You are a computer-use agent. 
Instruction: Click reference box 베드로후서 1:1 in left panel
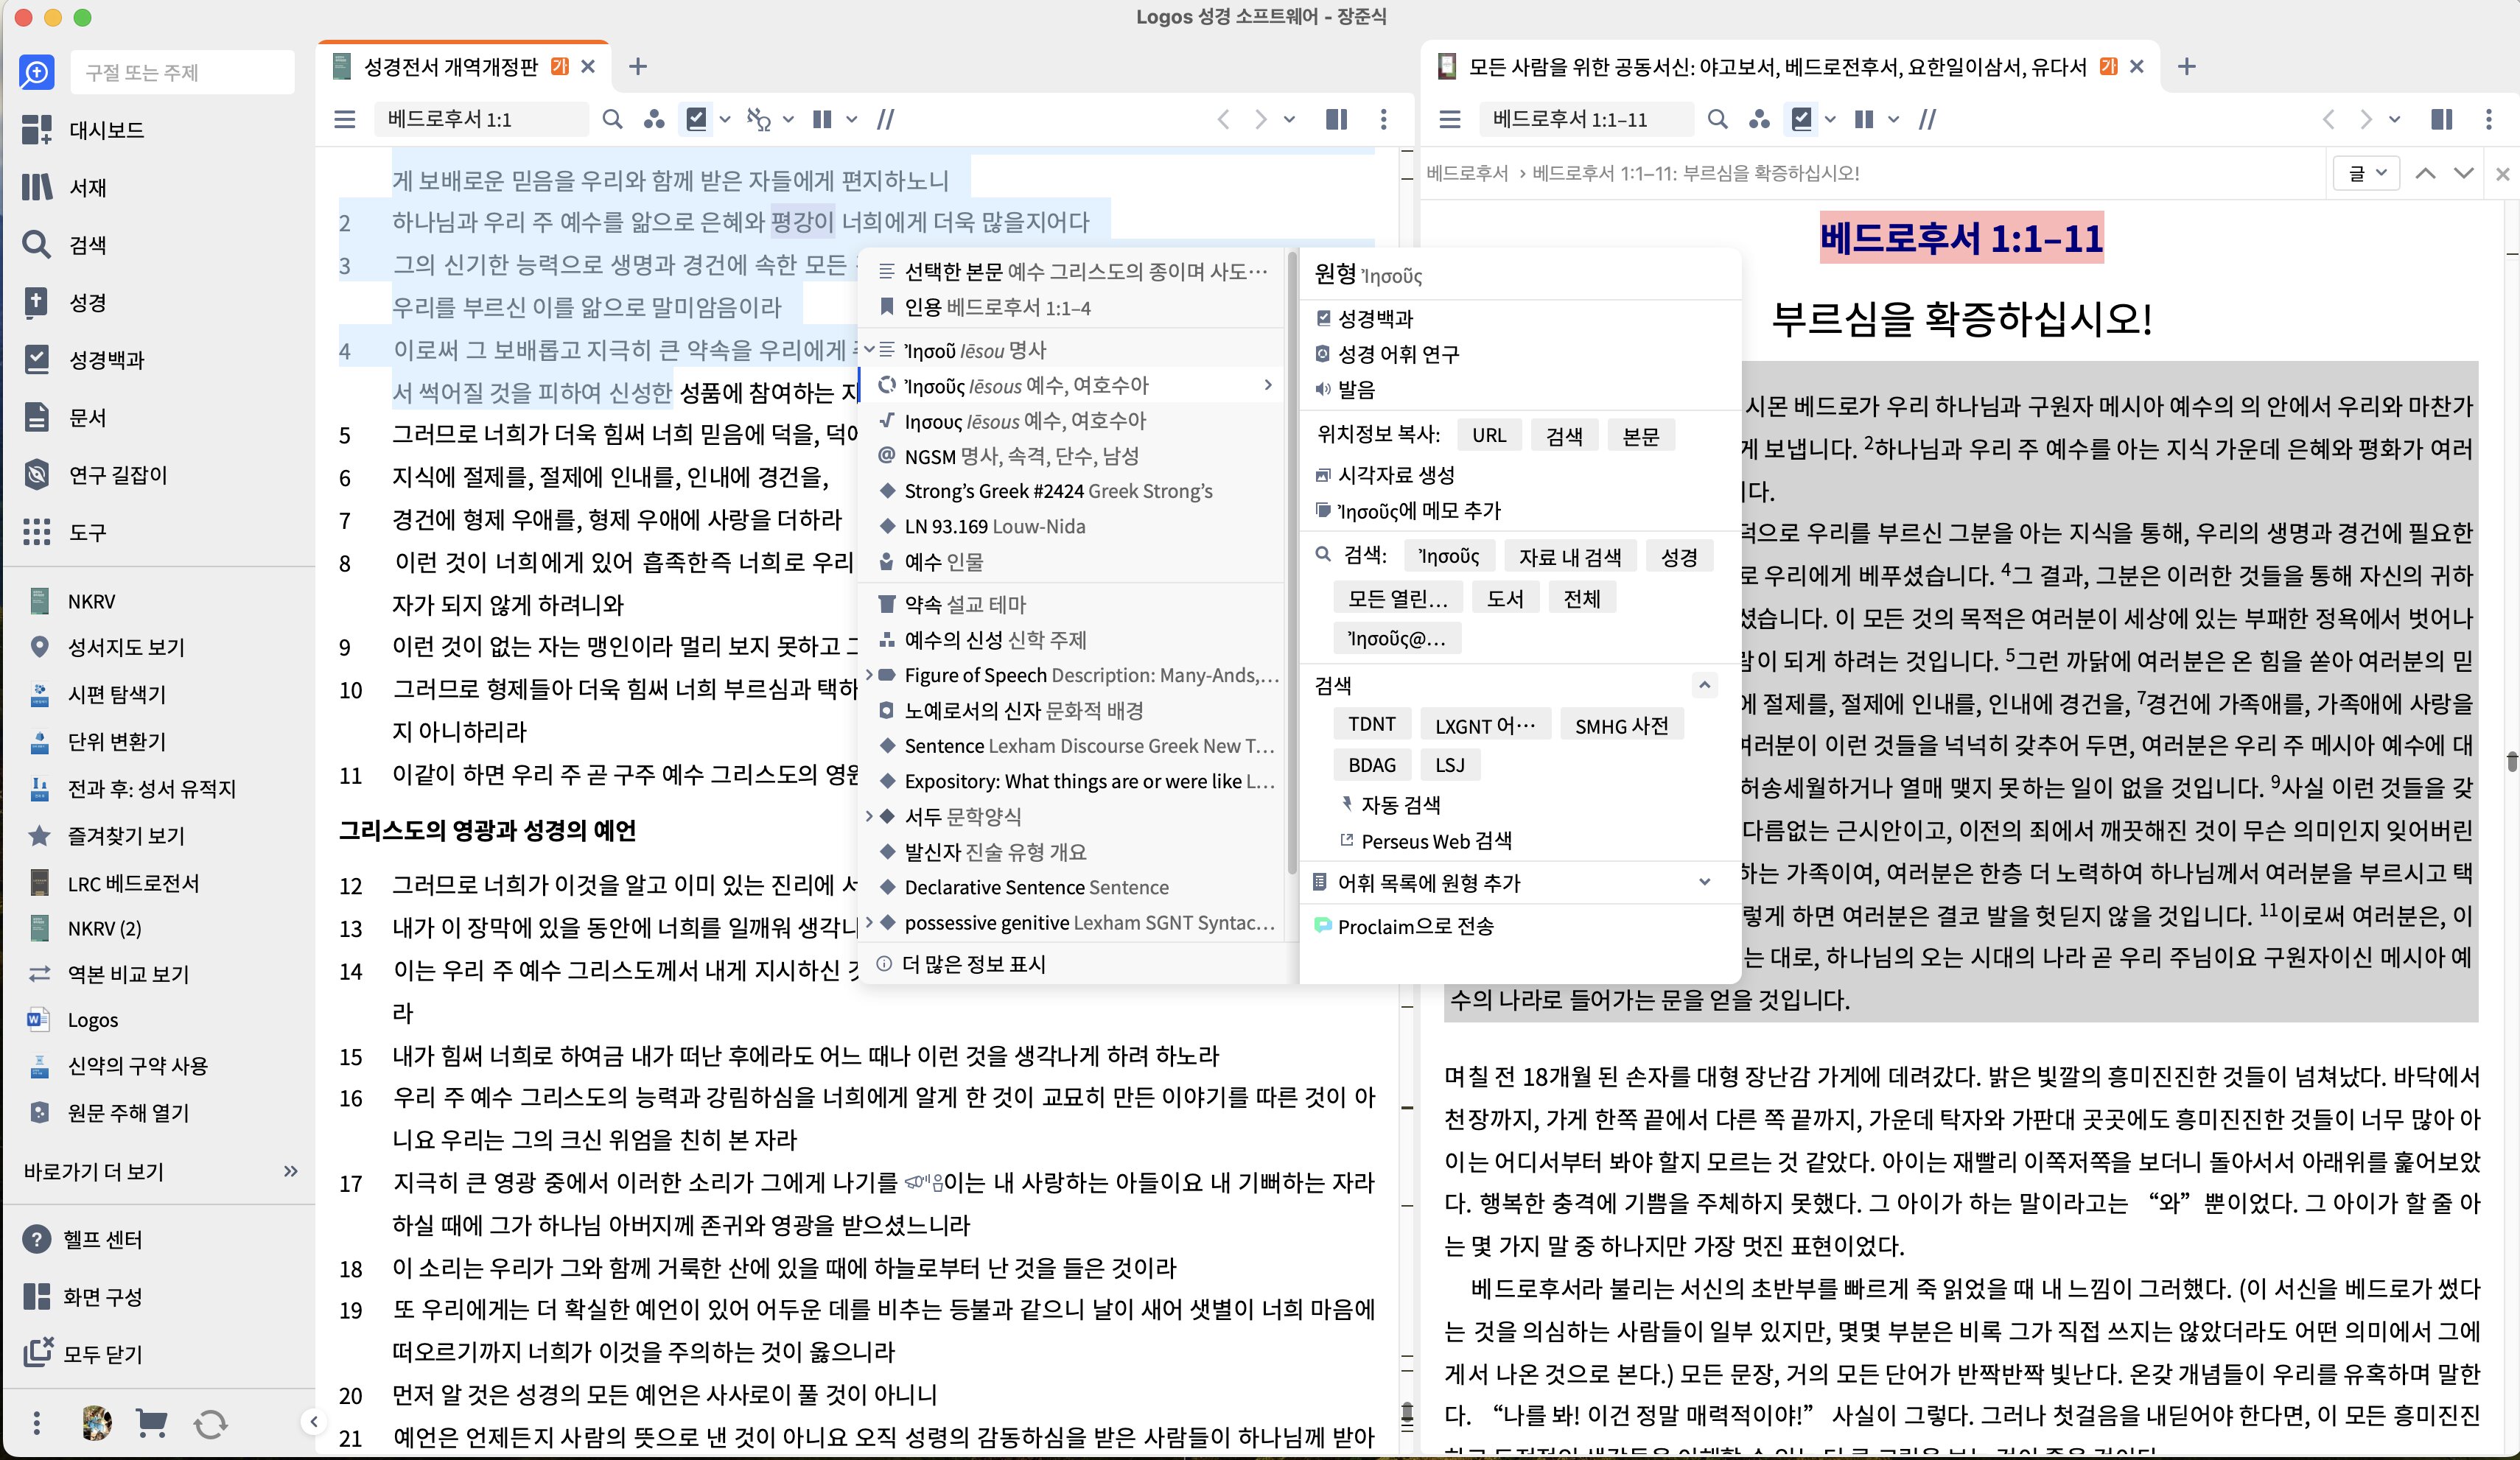(x=482, y=119)
